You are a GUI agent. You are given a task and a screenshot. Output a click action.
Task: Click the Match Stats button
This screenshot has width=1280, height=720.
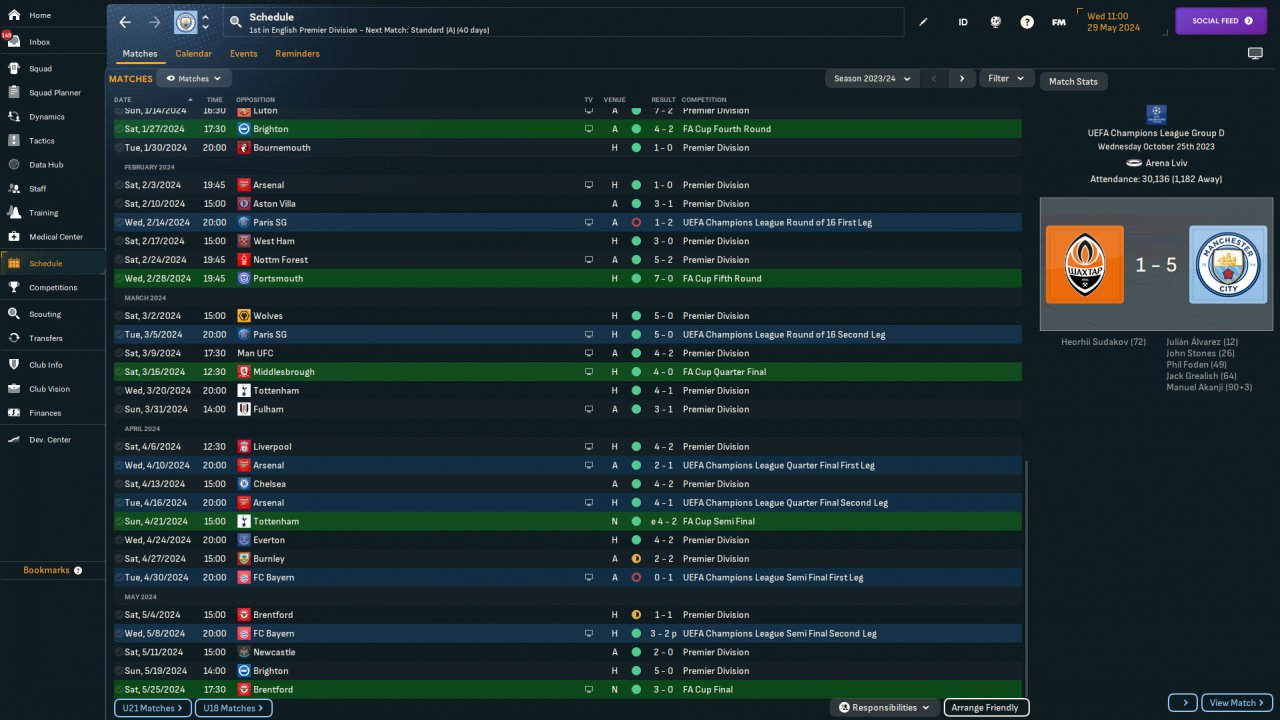tap(1073, 82)
